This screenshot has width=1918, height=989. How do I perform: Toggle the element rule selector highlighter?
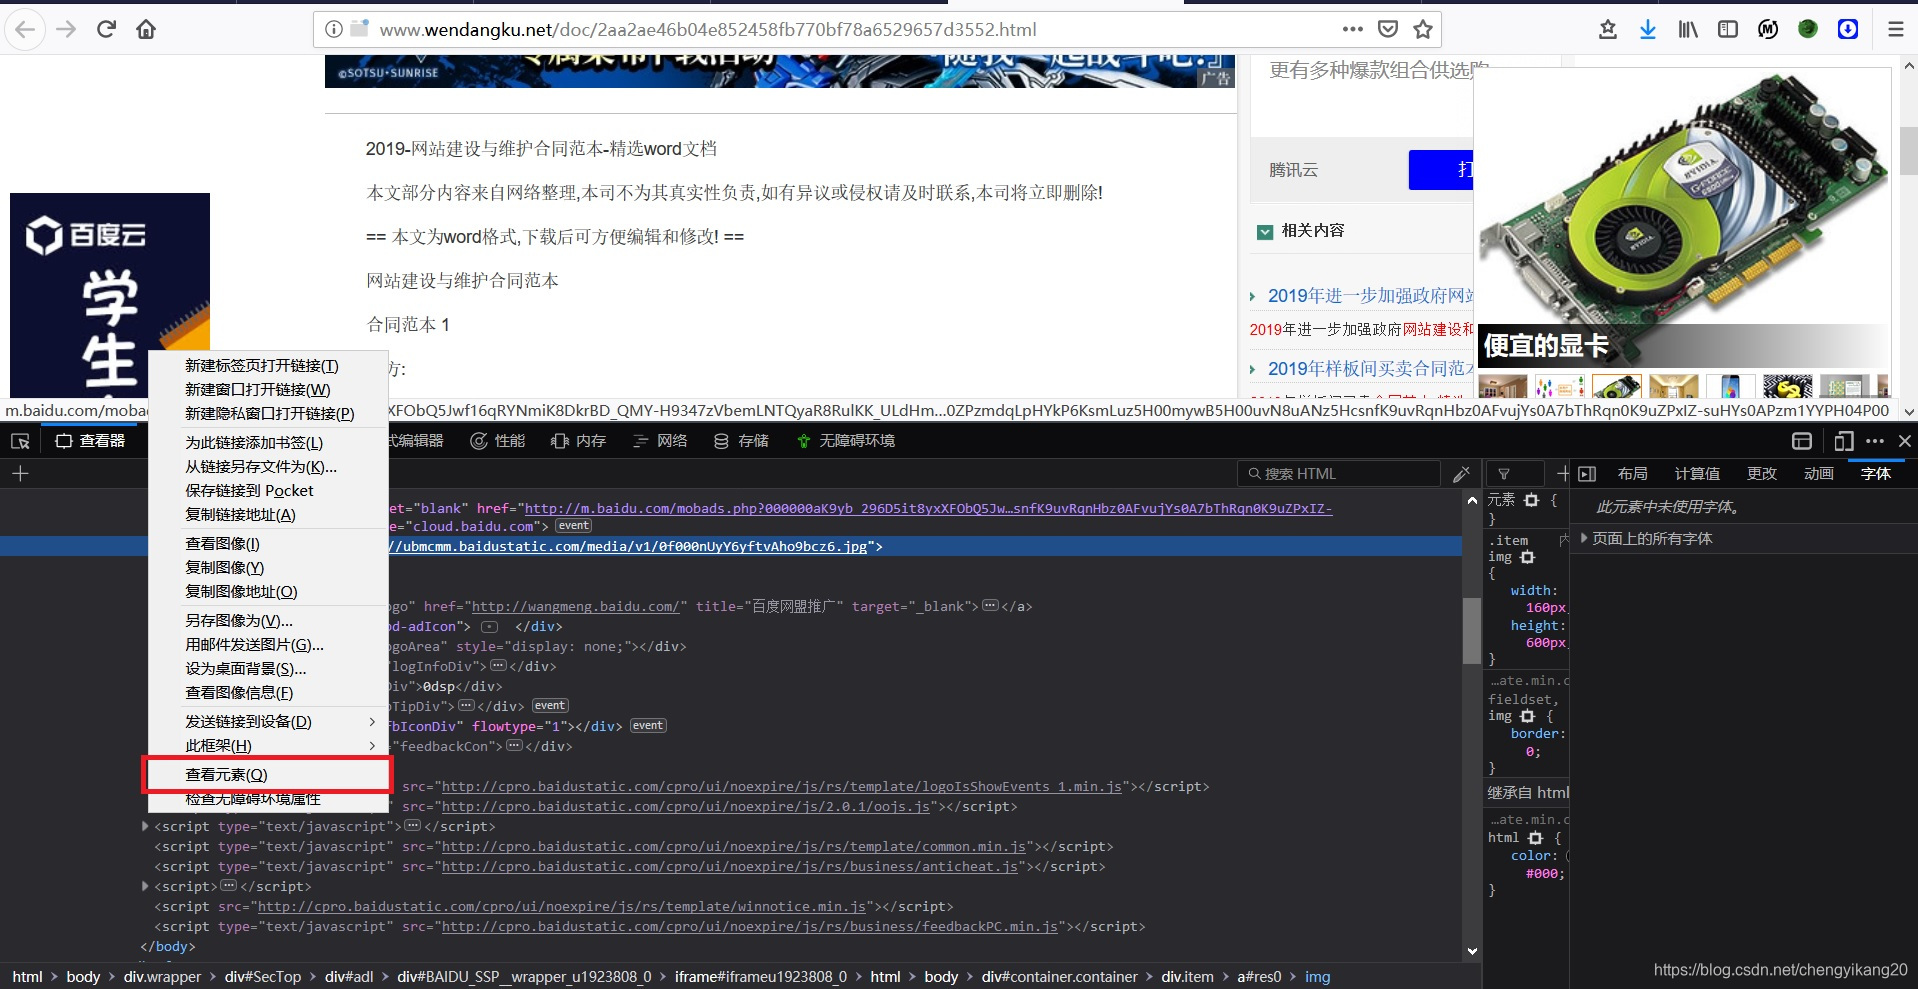point(1531,500)
